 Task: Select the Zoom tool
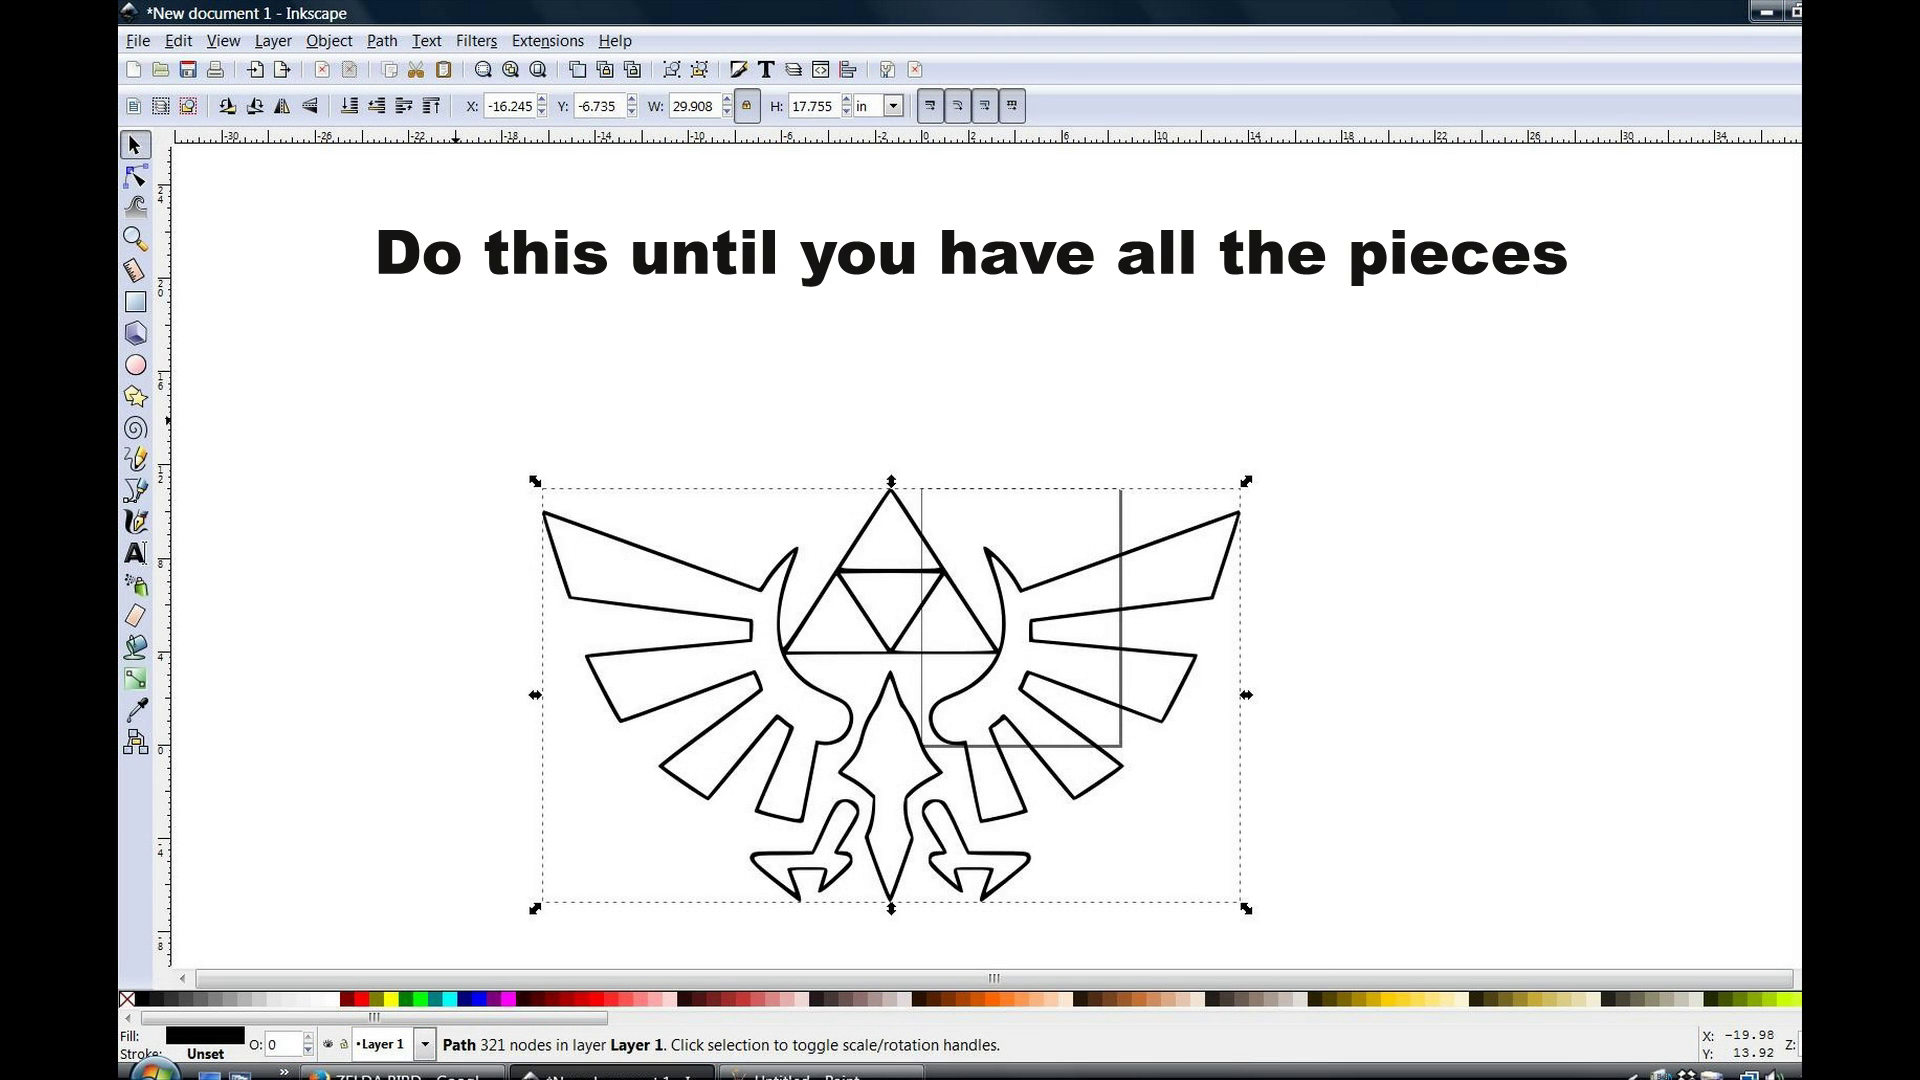point(135,237)
